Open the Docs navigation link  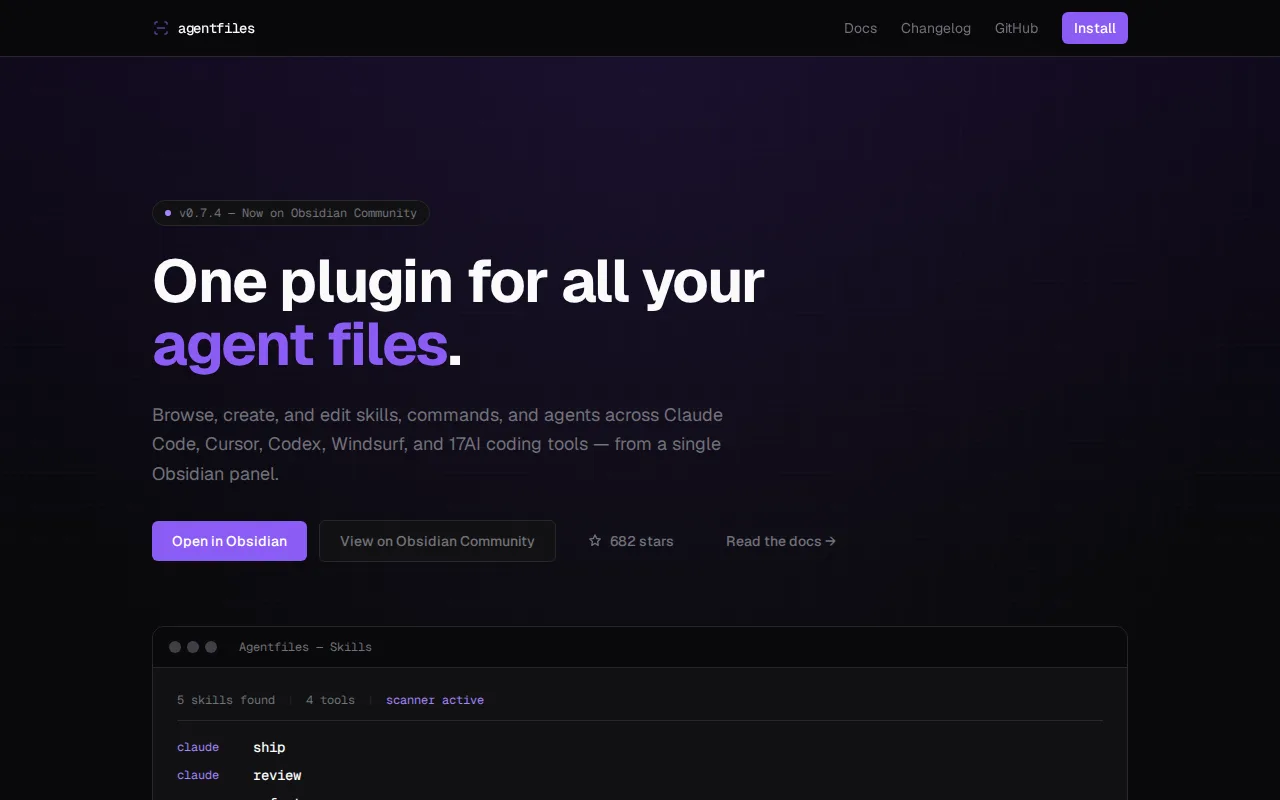coord(860,28)
